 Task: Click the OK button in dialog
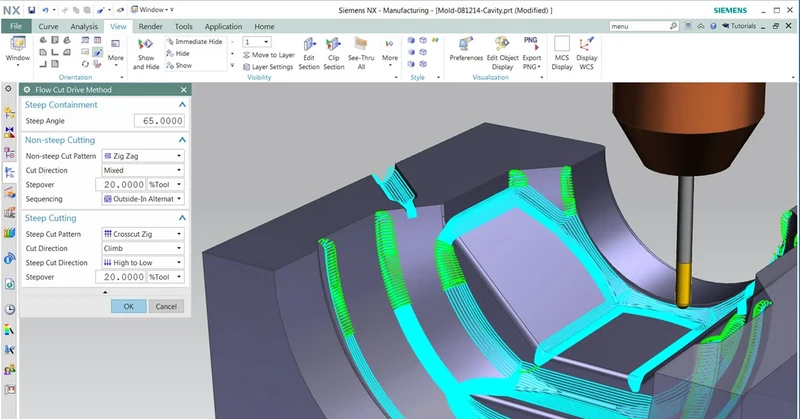(128, 306)
